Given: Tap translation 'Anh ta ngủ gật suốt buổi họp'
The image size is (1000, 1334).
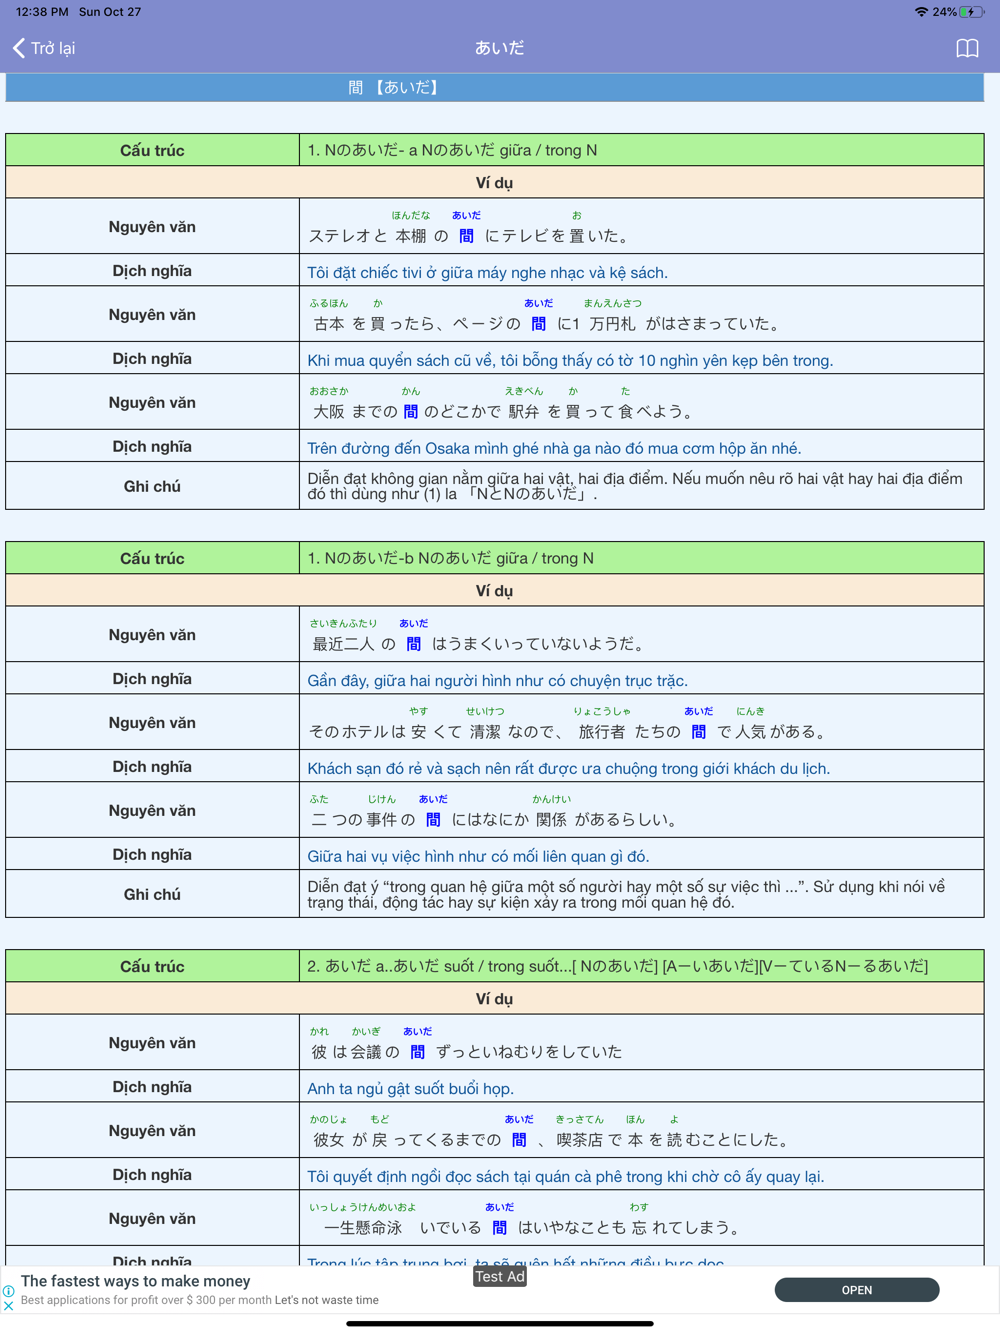Looking at the screenshot, I should point(410,1088).
